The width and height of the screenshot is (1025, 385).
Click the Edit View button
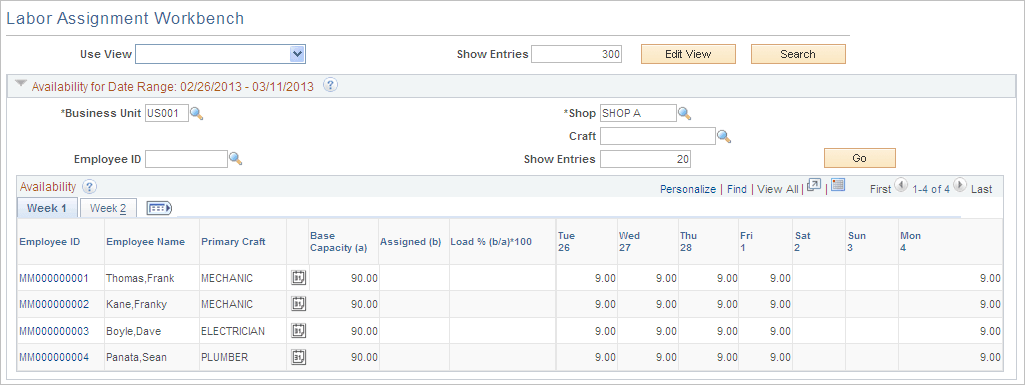688,54
